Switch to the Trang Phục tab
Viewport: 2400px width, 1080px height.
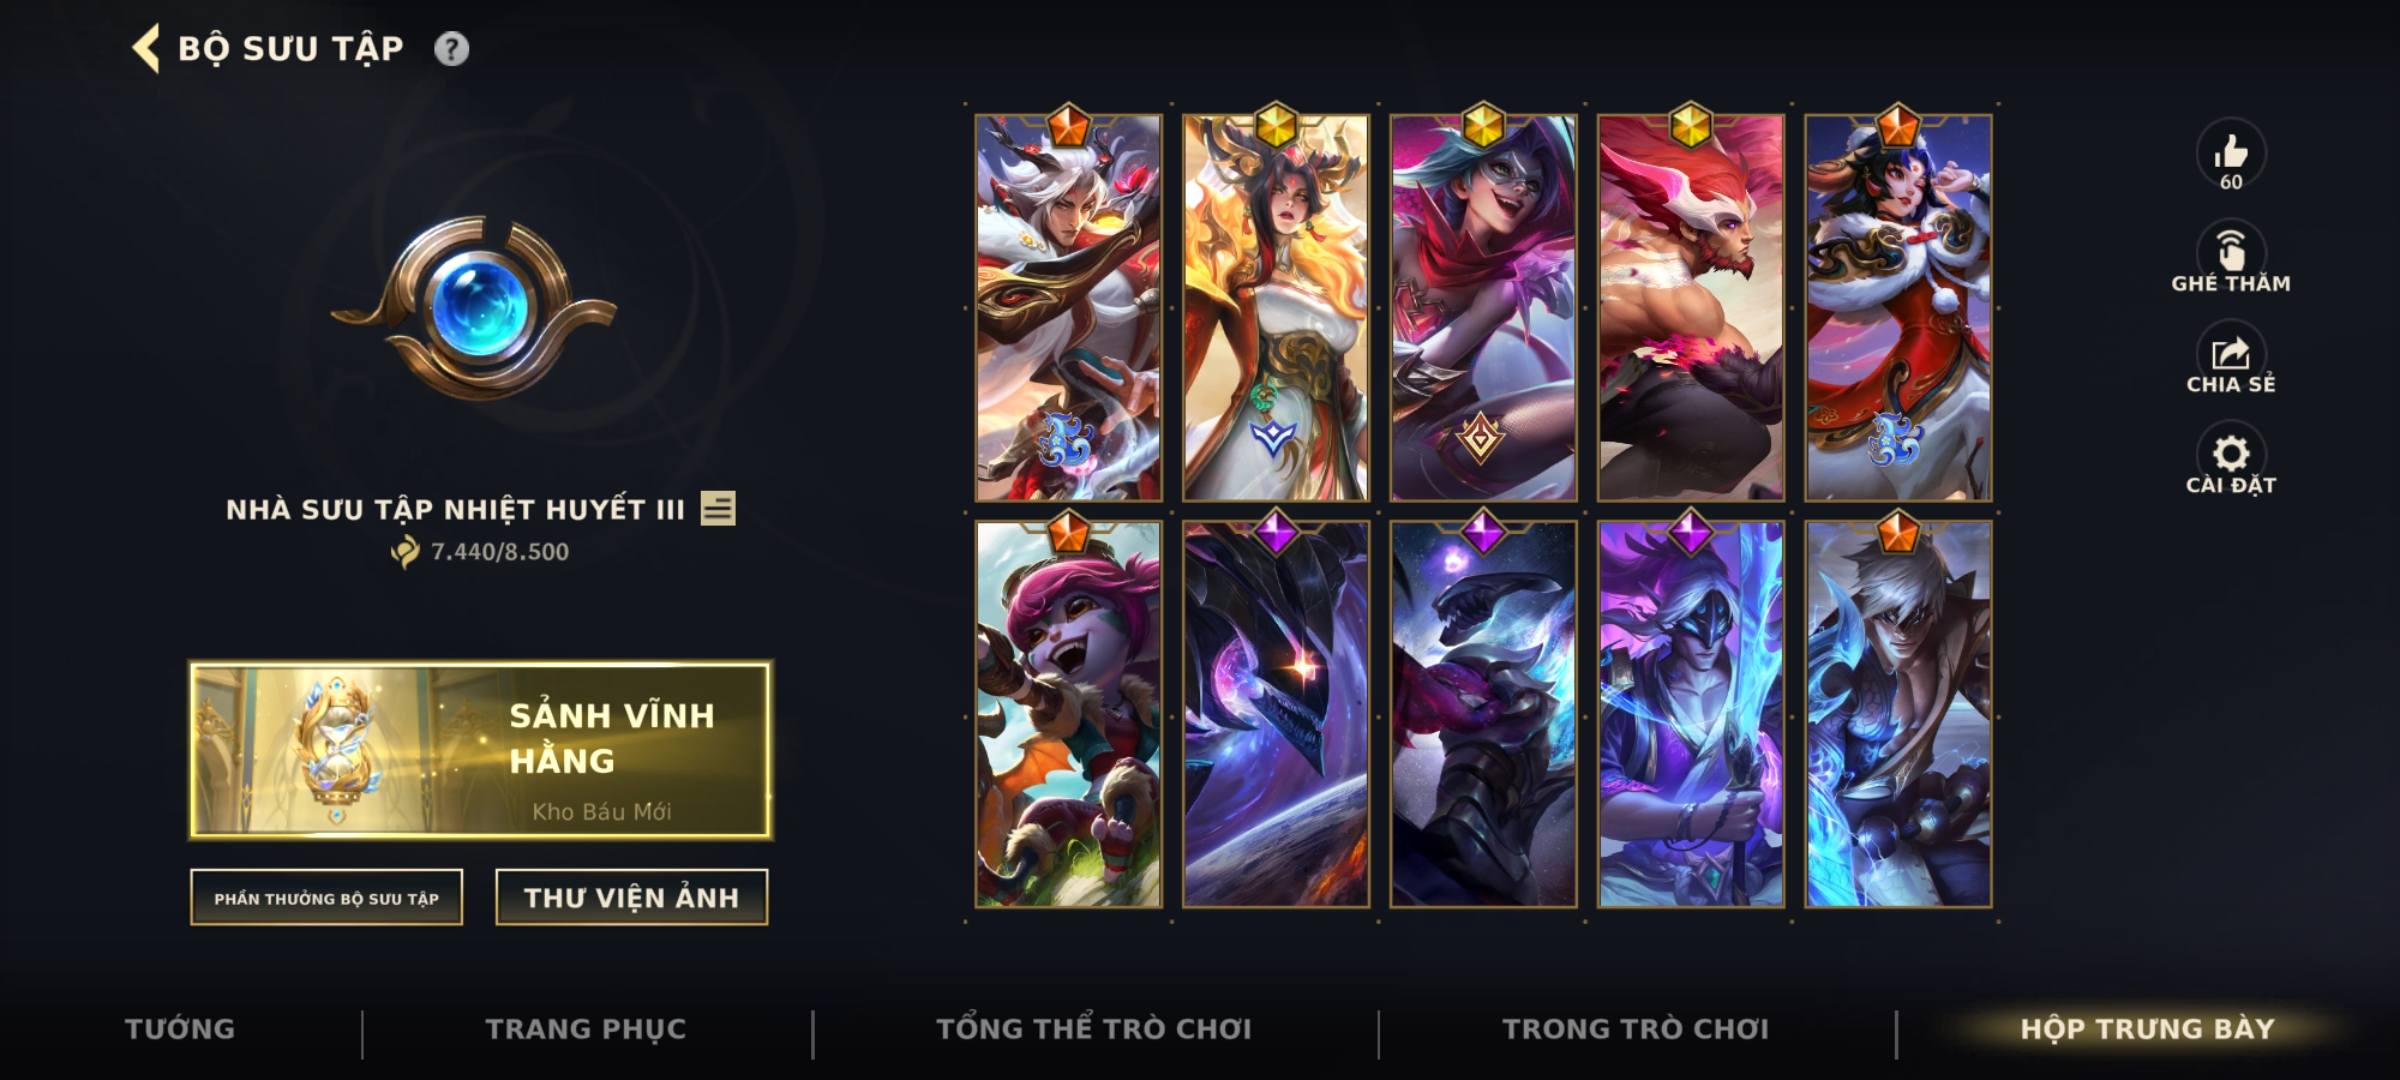[586, 1029]
